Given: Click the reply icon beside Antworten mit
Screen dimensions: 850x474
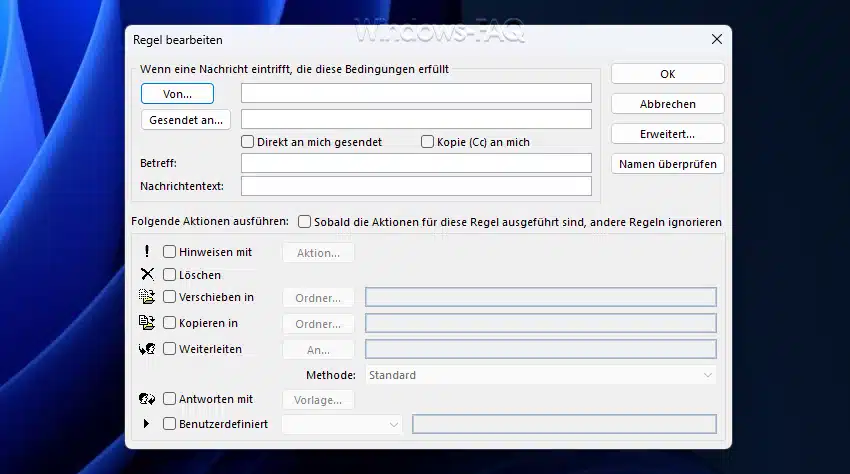Looking at the screenshot, I should pos(147,399).
